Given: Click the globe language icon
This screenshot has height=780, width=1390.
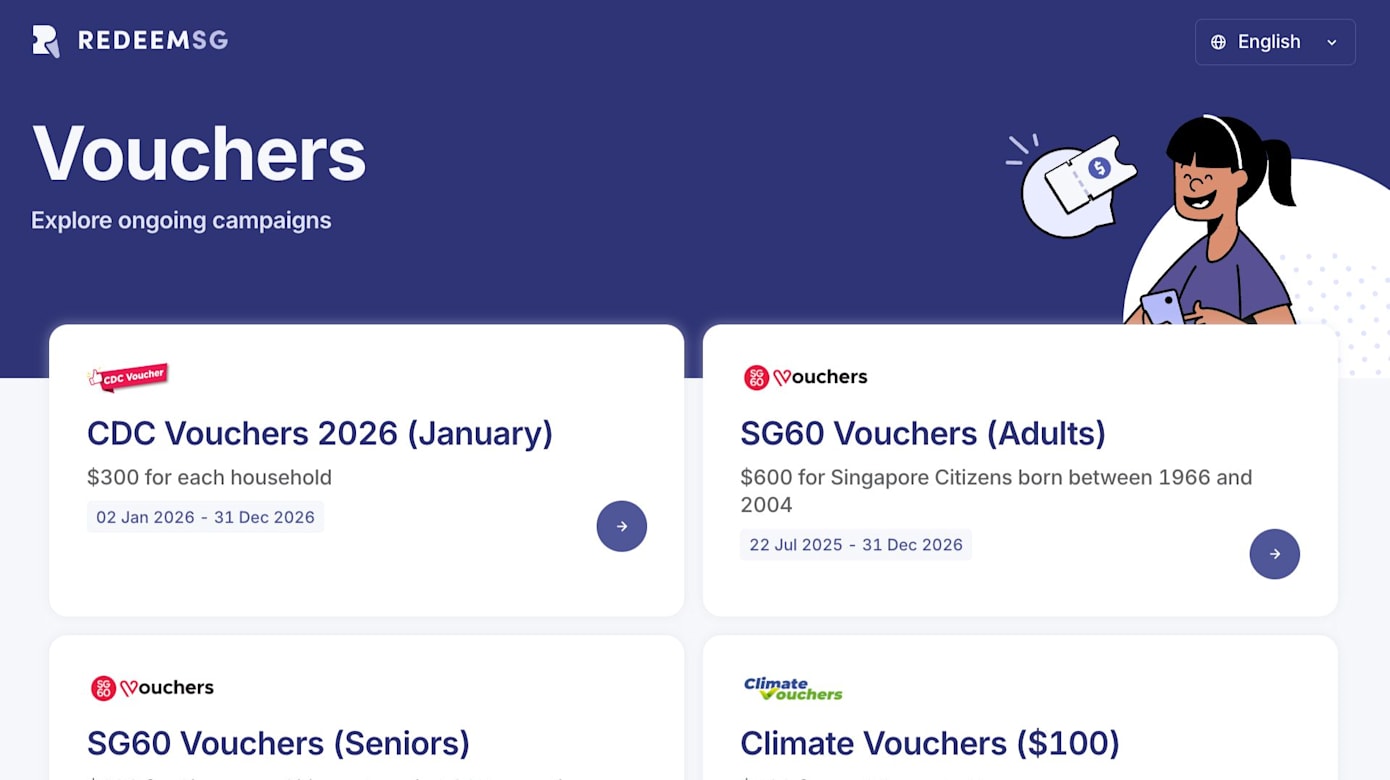Looking at the screenshot, I should pos(1218,42).
